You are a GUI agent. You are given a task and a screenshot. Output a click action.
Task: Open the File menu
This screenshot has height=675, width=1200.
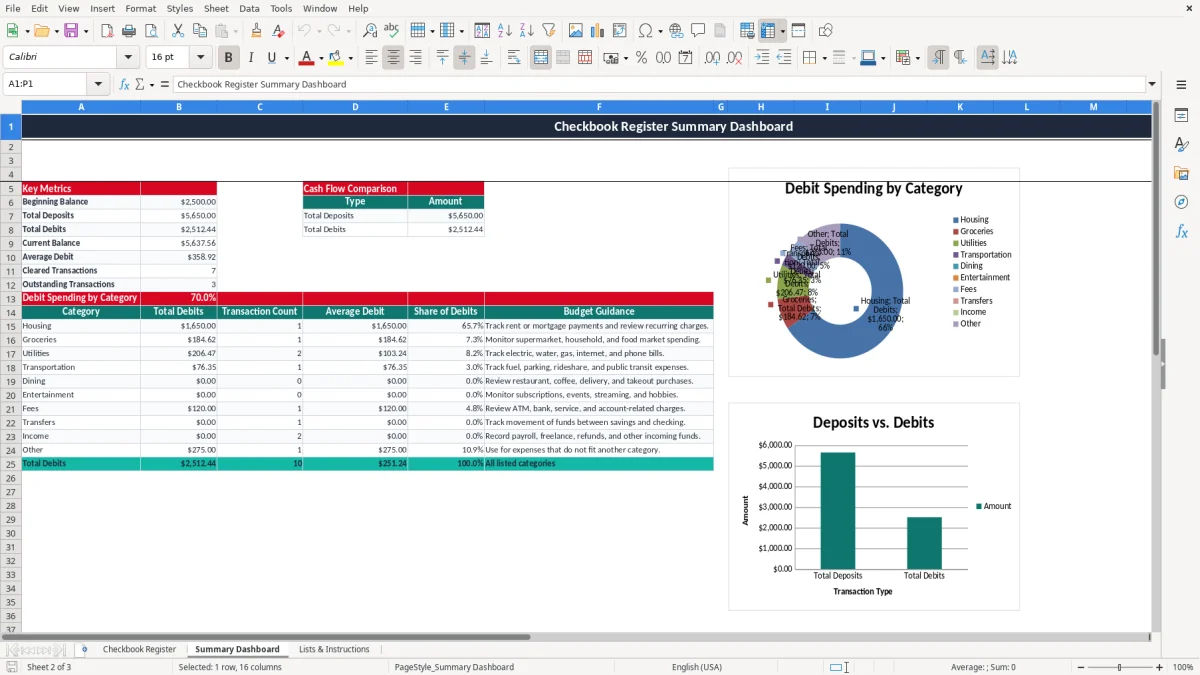click(x=13, y=8)
